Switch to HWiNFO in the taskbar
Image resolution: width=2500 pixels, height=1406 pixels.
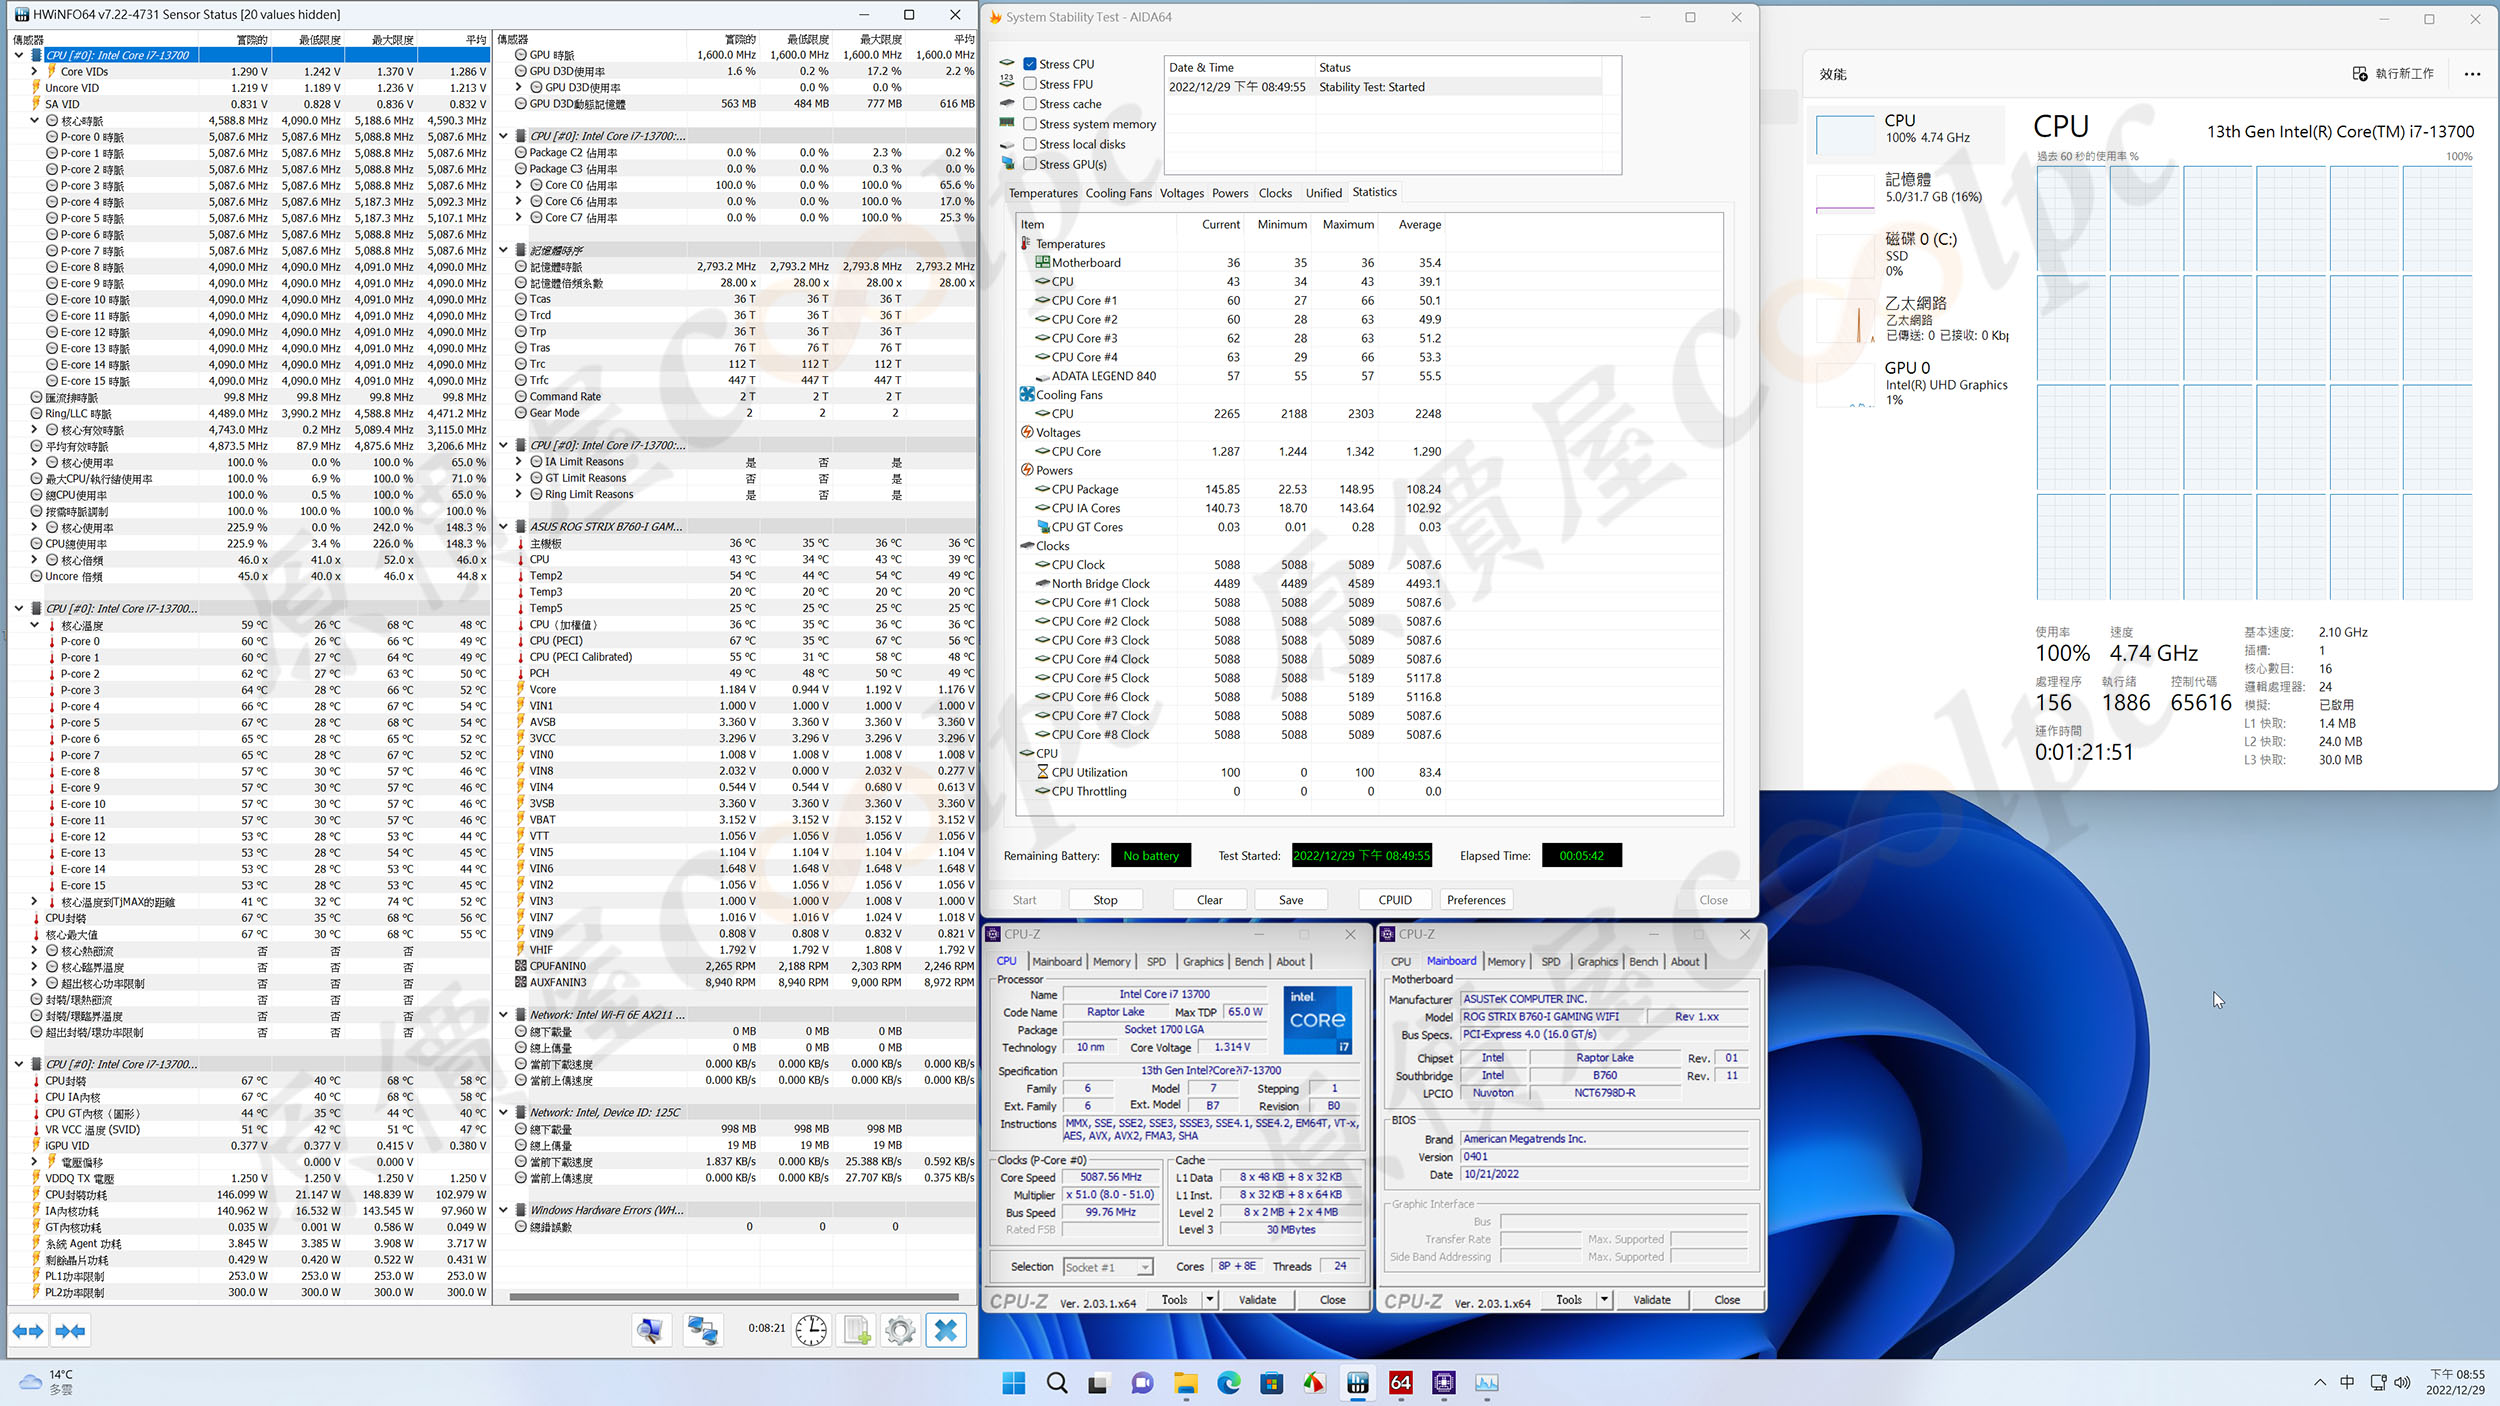(x=1358, y=1383)
